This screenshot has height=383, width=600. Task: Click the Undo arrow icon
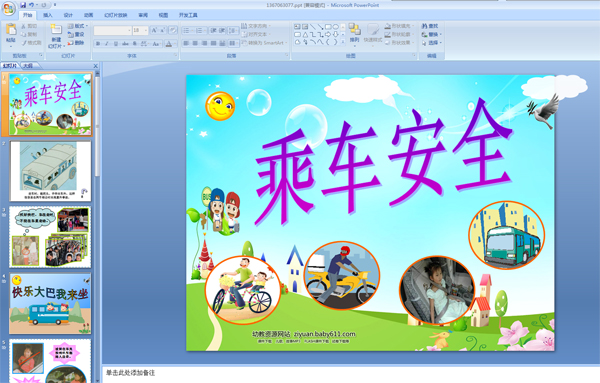coord(31,5)
